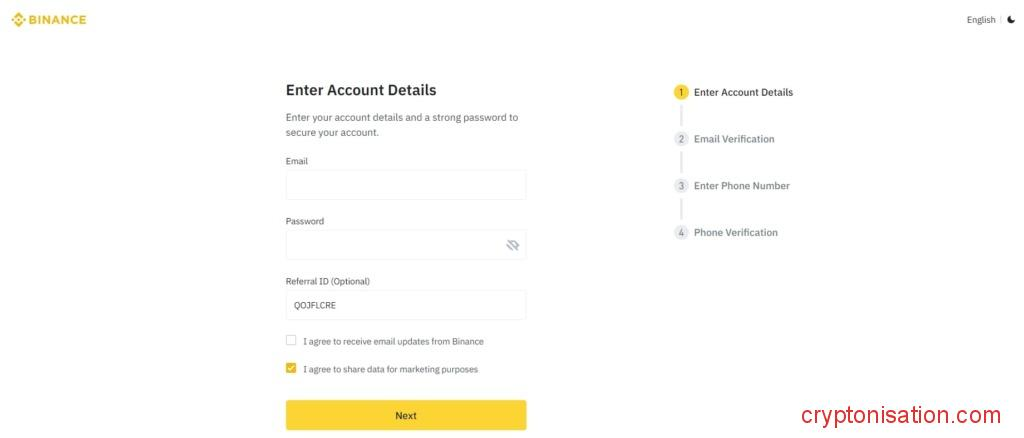The height and width of the screenshot is (438, 1024).
Task: Enable email updates from Binance checkbox
Action: 291,340
